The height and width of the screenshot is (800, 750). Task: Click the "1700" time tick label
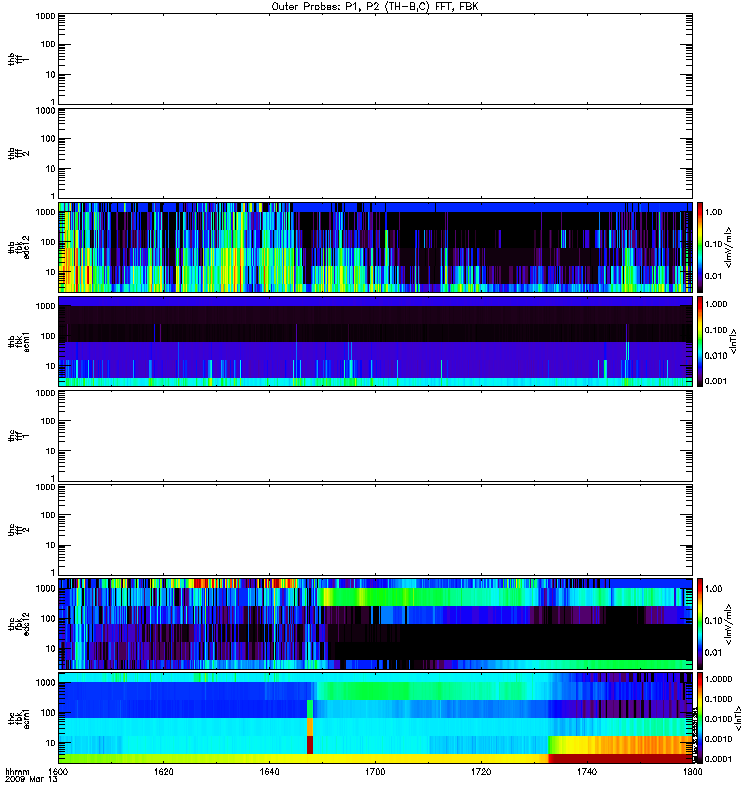pyautogui.click(x=375, y=772)
